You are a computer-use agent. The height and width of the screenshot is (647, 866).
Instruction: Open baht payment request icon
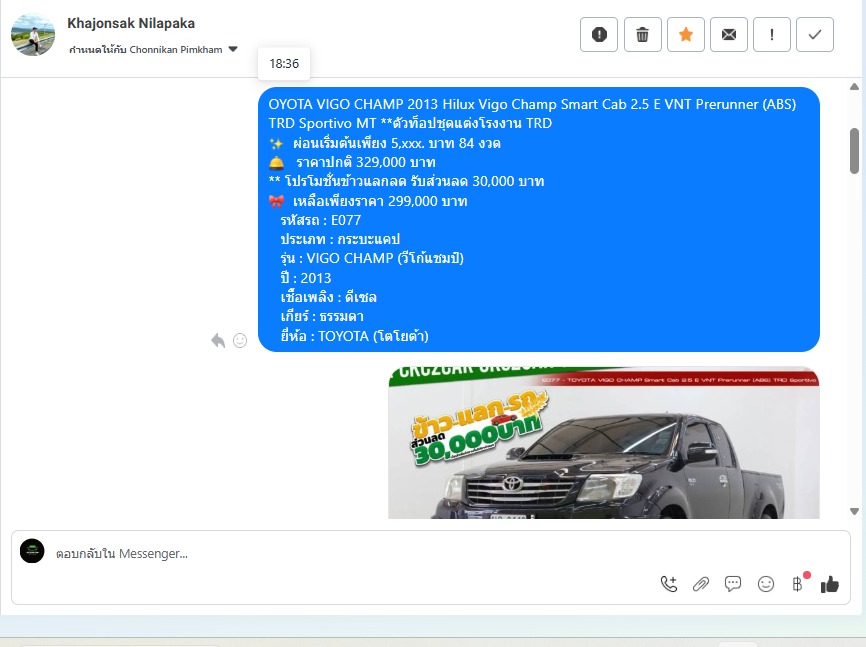798,583
